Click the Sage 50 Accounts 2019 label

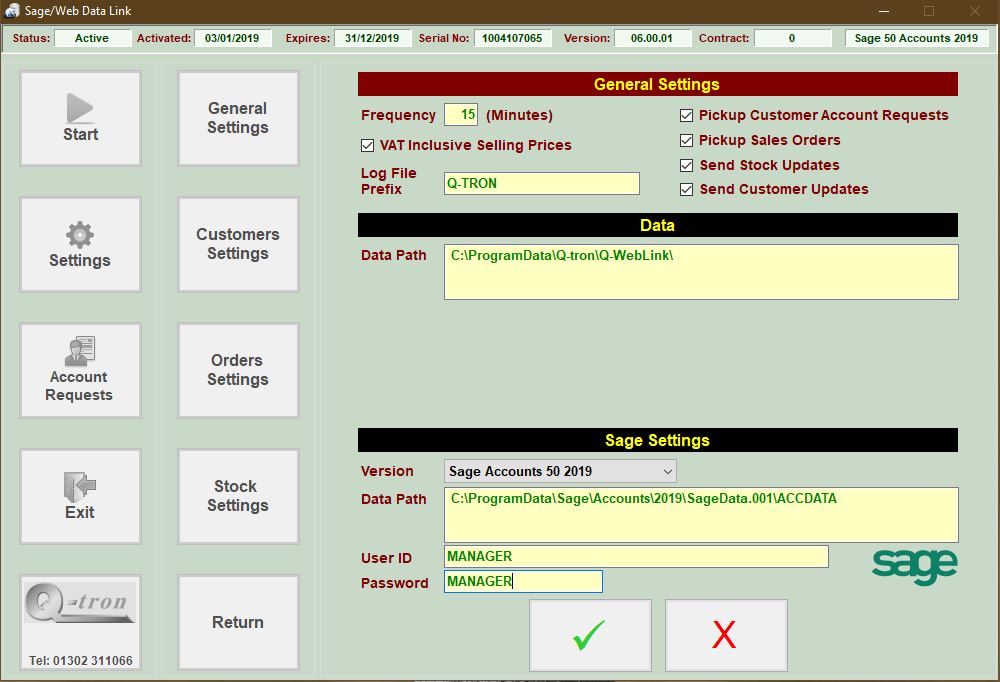tap(916, 38)
